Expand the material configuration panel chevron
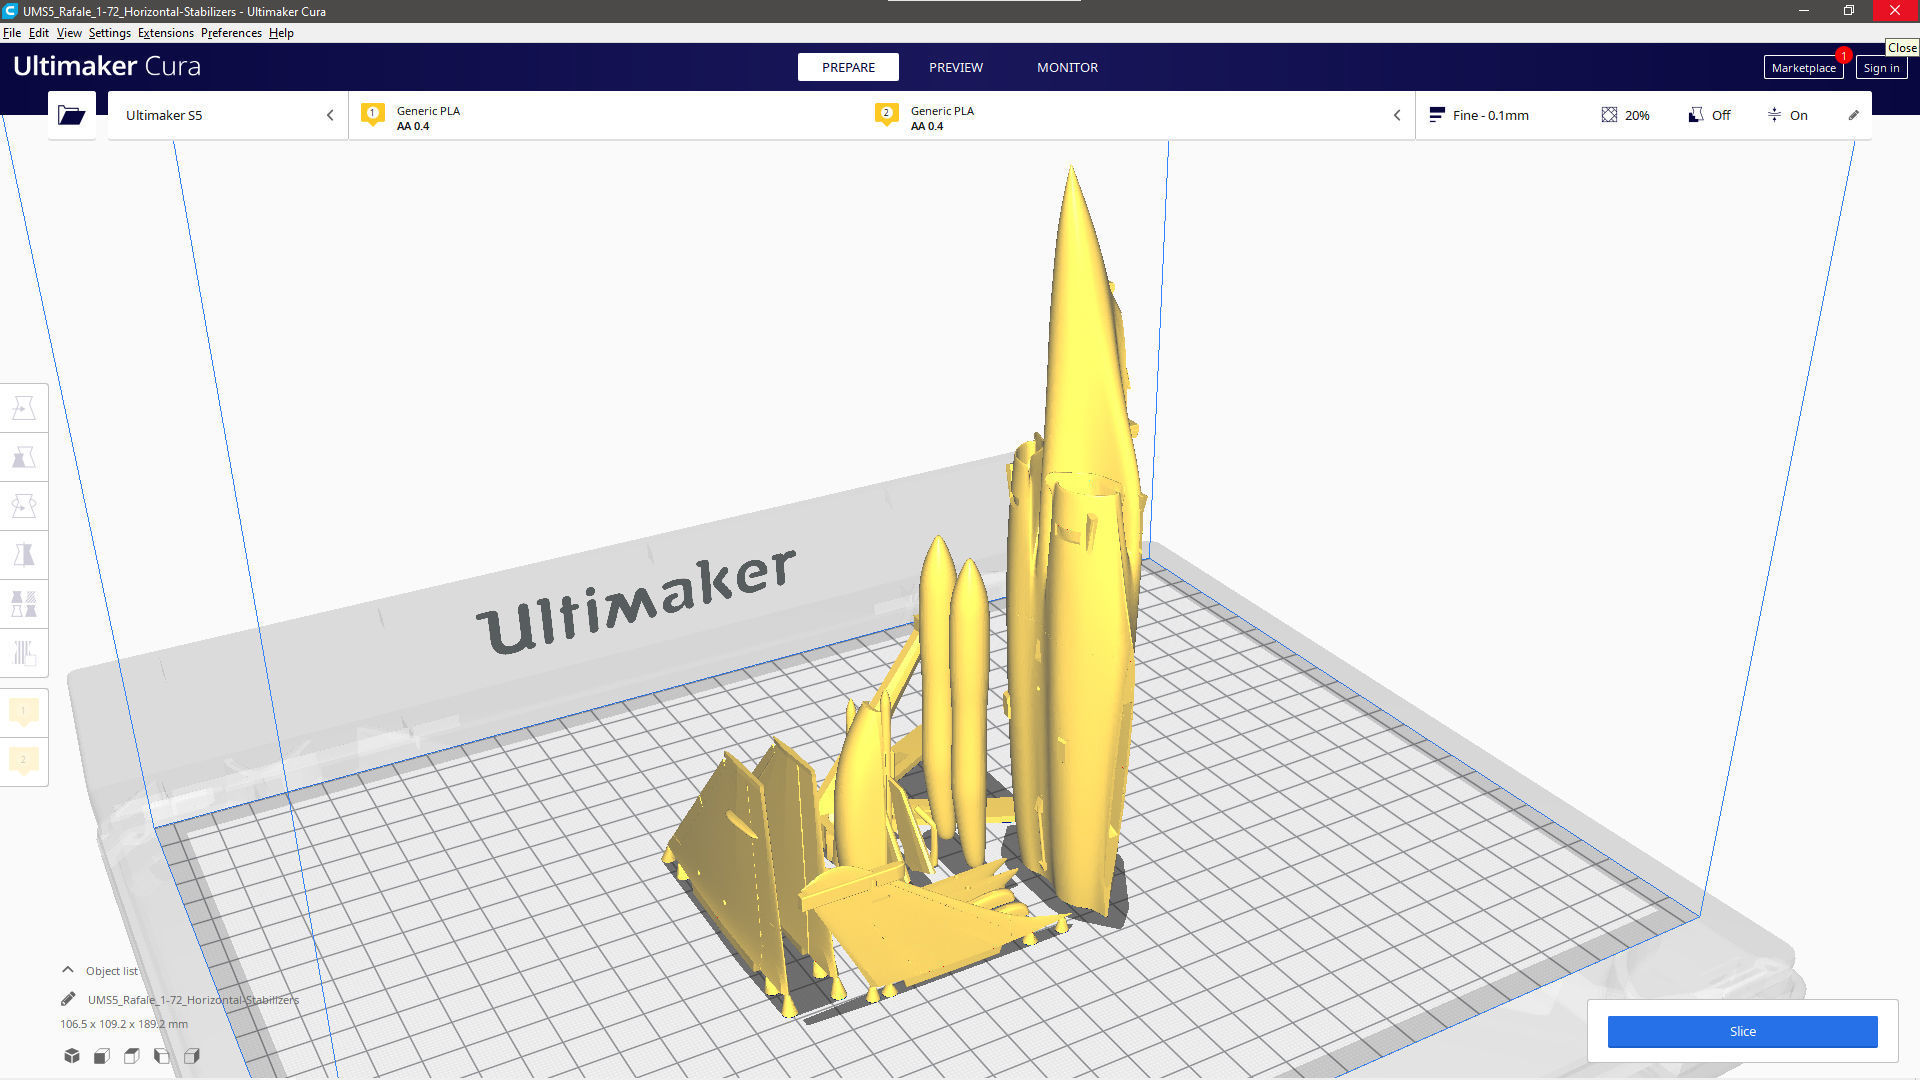 tap(1397, 115)
